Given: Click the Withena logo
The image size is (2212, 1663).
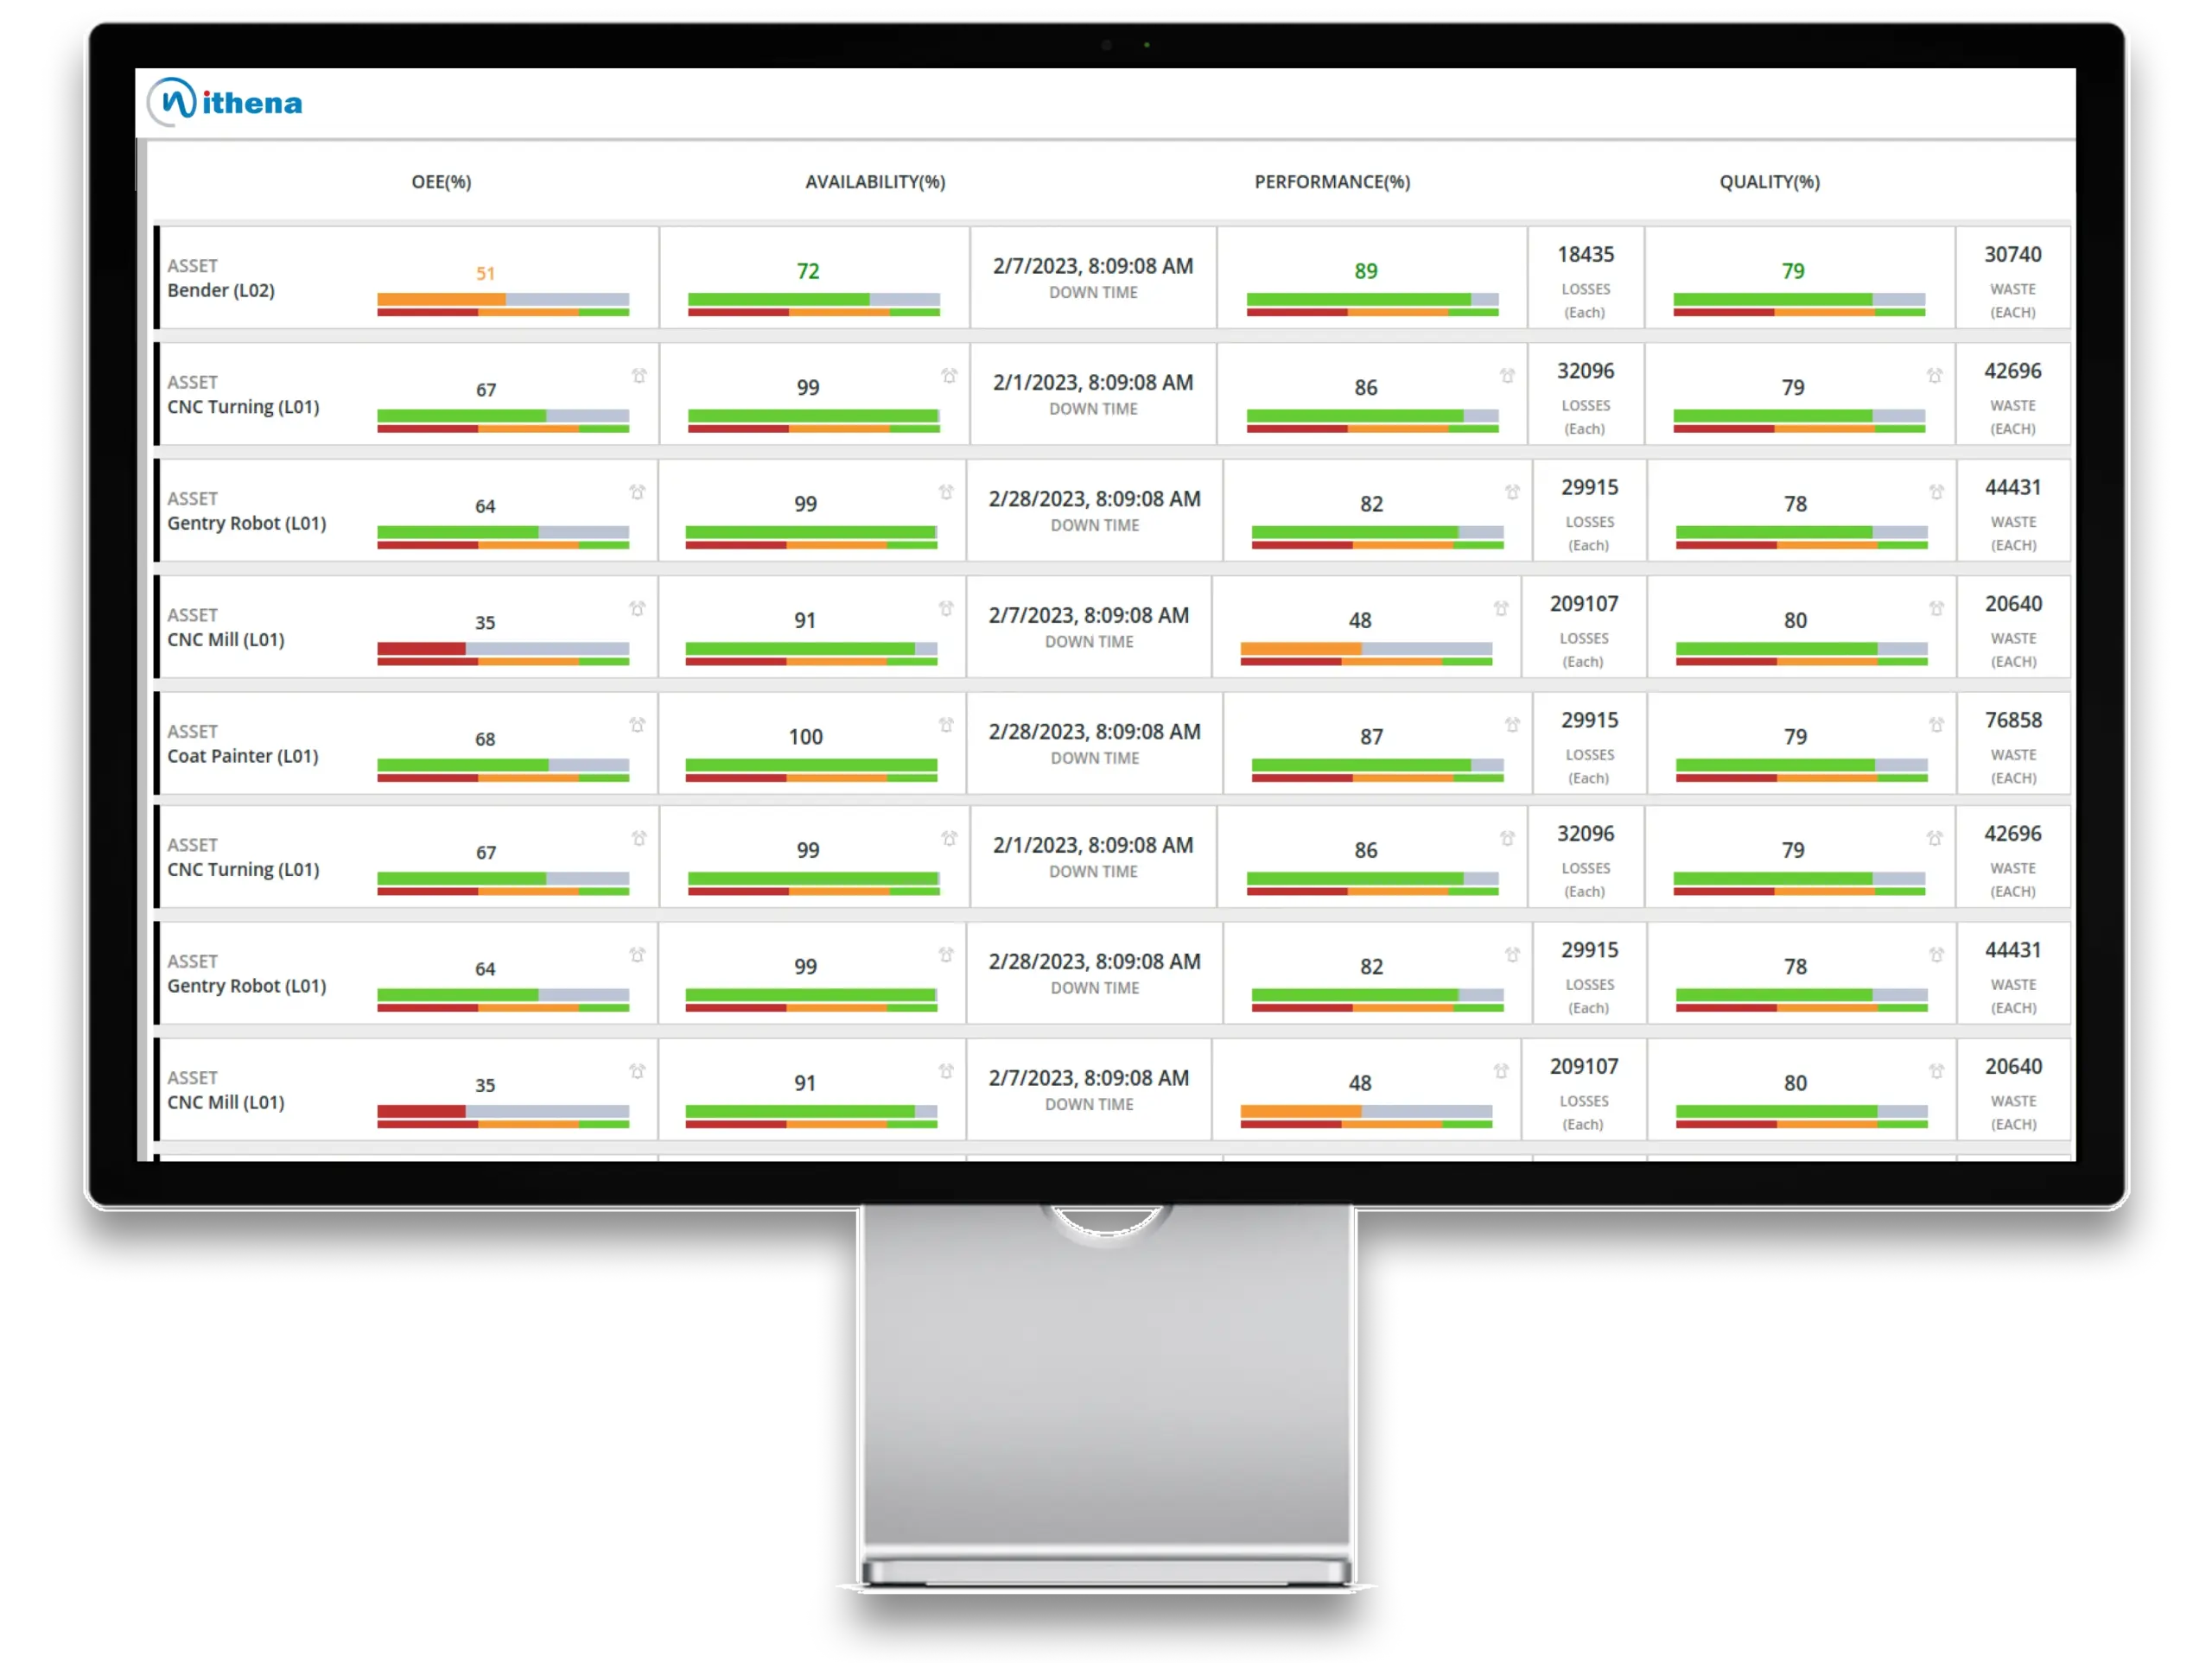Looking at the screenshot, I should pyautogui.click(x=225, y=102).
